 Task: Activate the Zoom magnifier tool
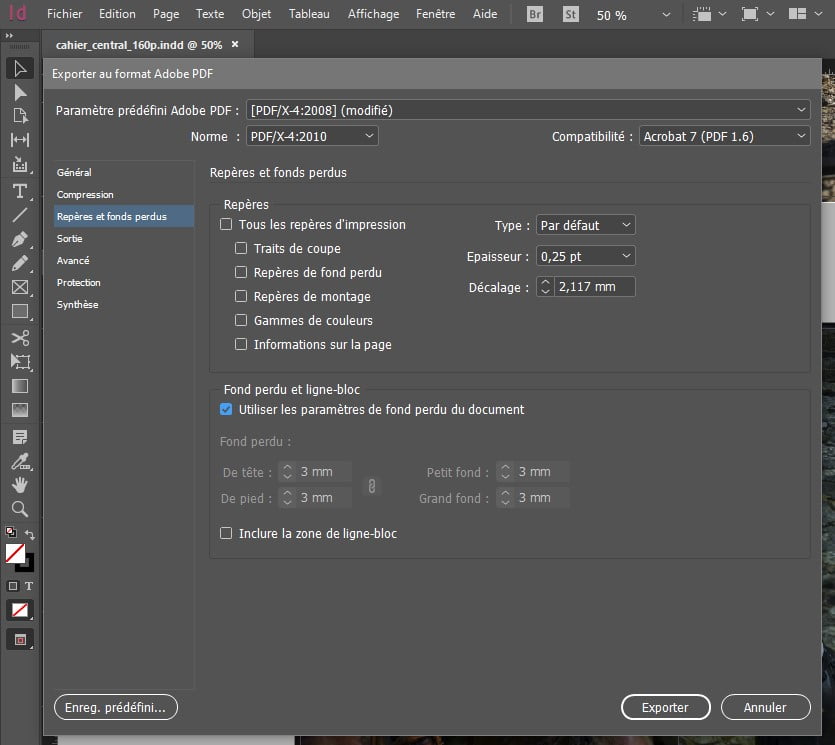point(19,509)
